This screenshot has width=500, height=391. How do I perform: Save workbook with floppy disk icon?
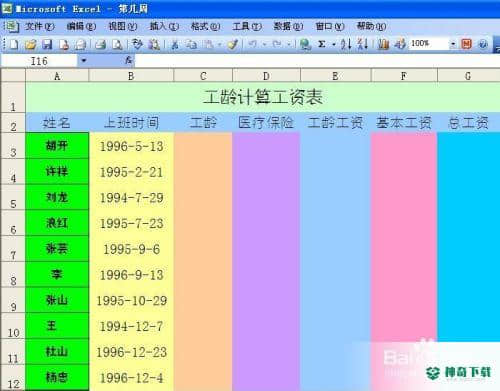coord(47,44)
